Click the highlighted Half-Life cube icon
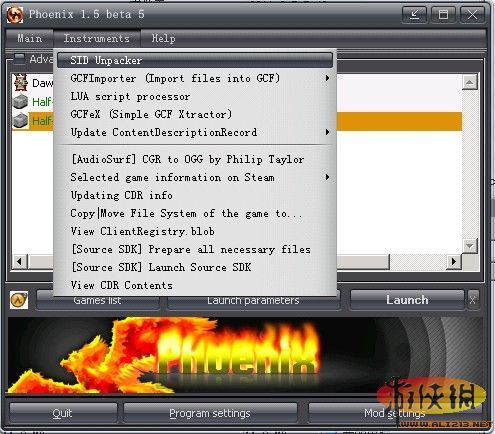This screenshot has width=495, height=434. [x=20, y=120]
